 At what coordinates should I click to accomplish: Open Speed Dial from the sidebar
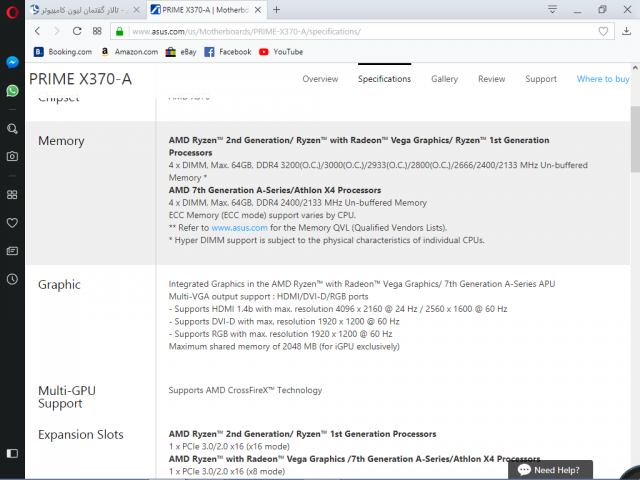[x=12, y=195]
